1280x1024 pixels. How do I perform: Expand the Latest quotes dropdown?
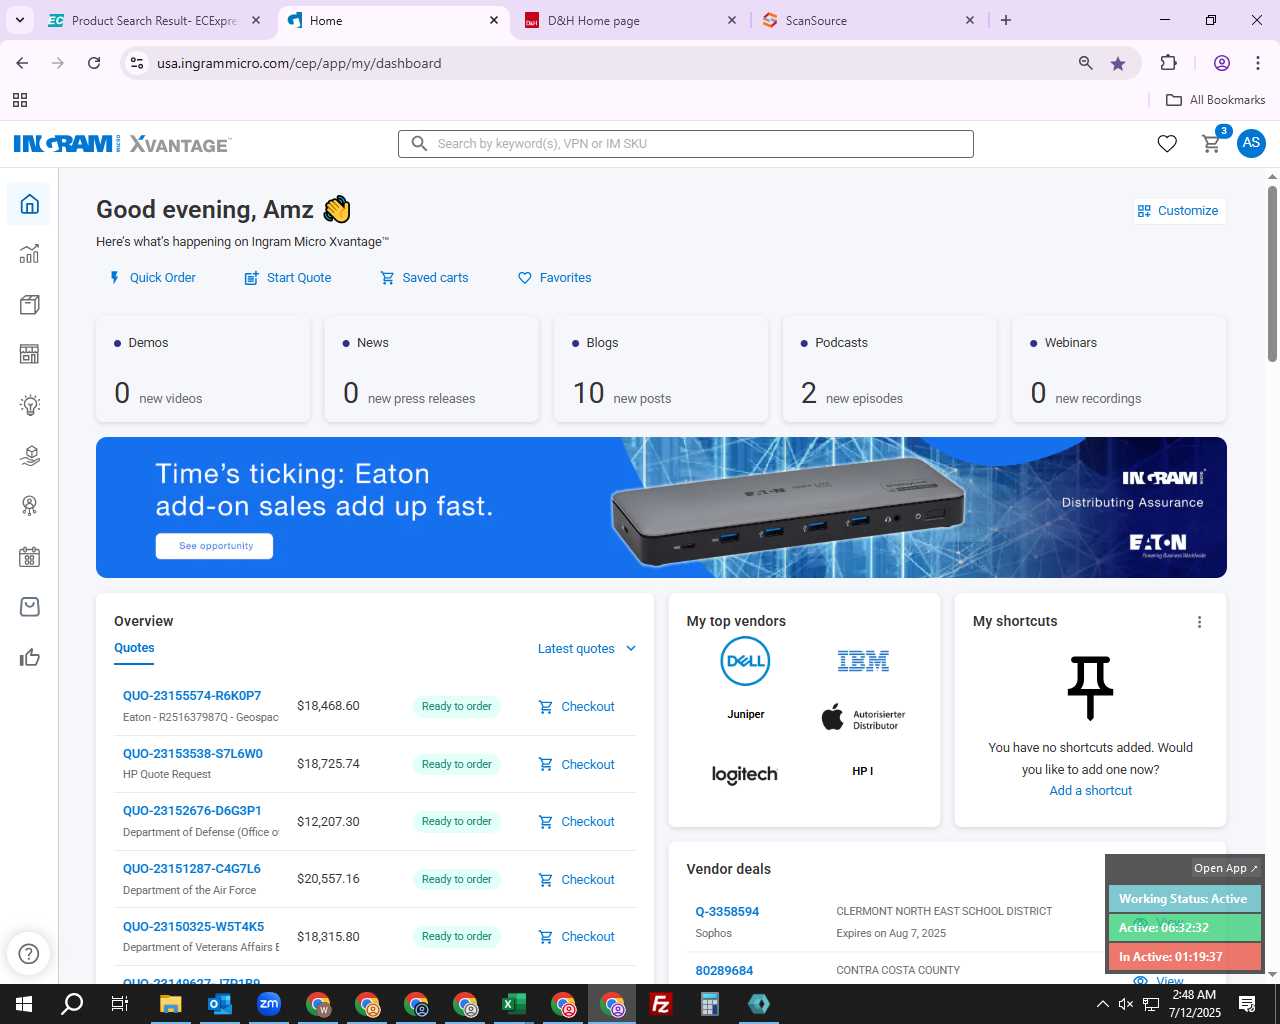pos(587,649)
